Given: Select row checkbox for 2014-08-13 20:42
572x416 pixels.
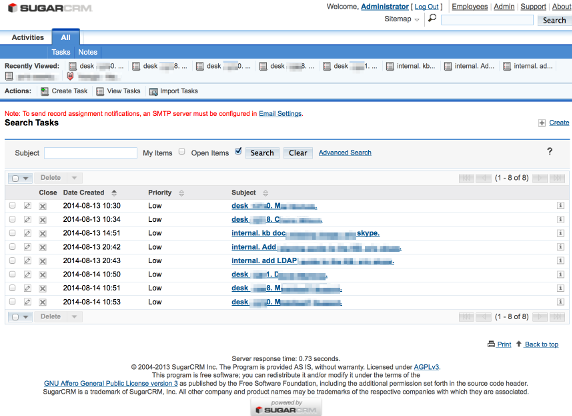Looking at the screenshot, I should coord(12,247).
